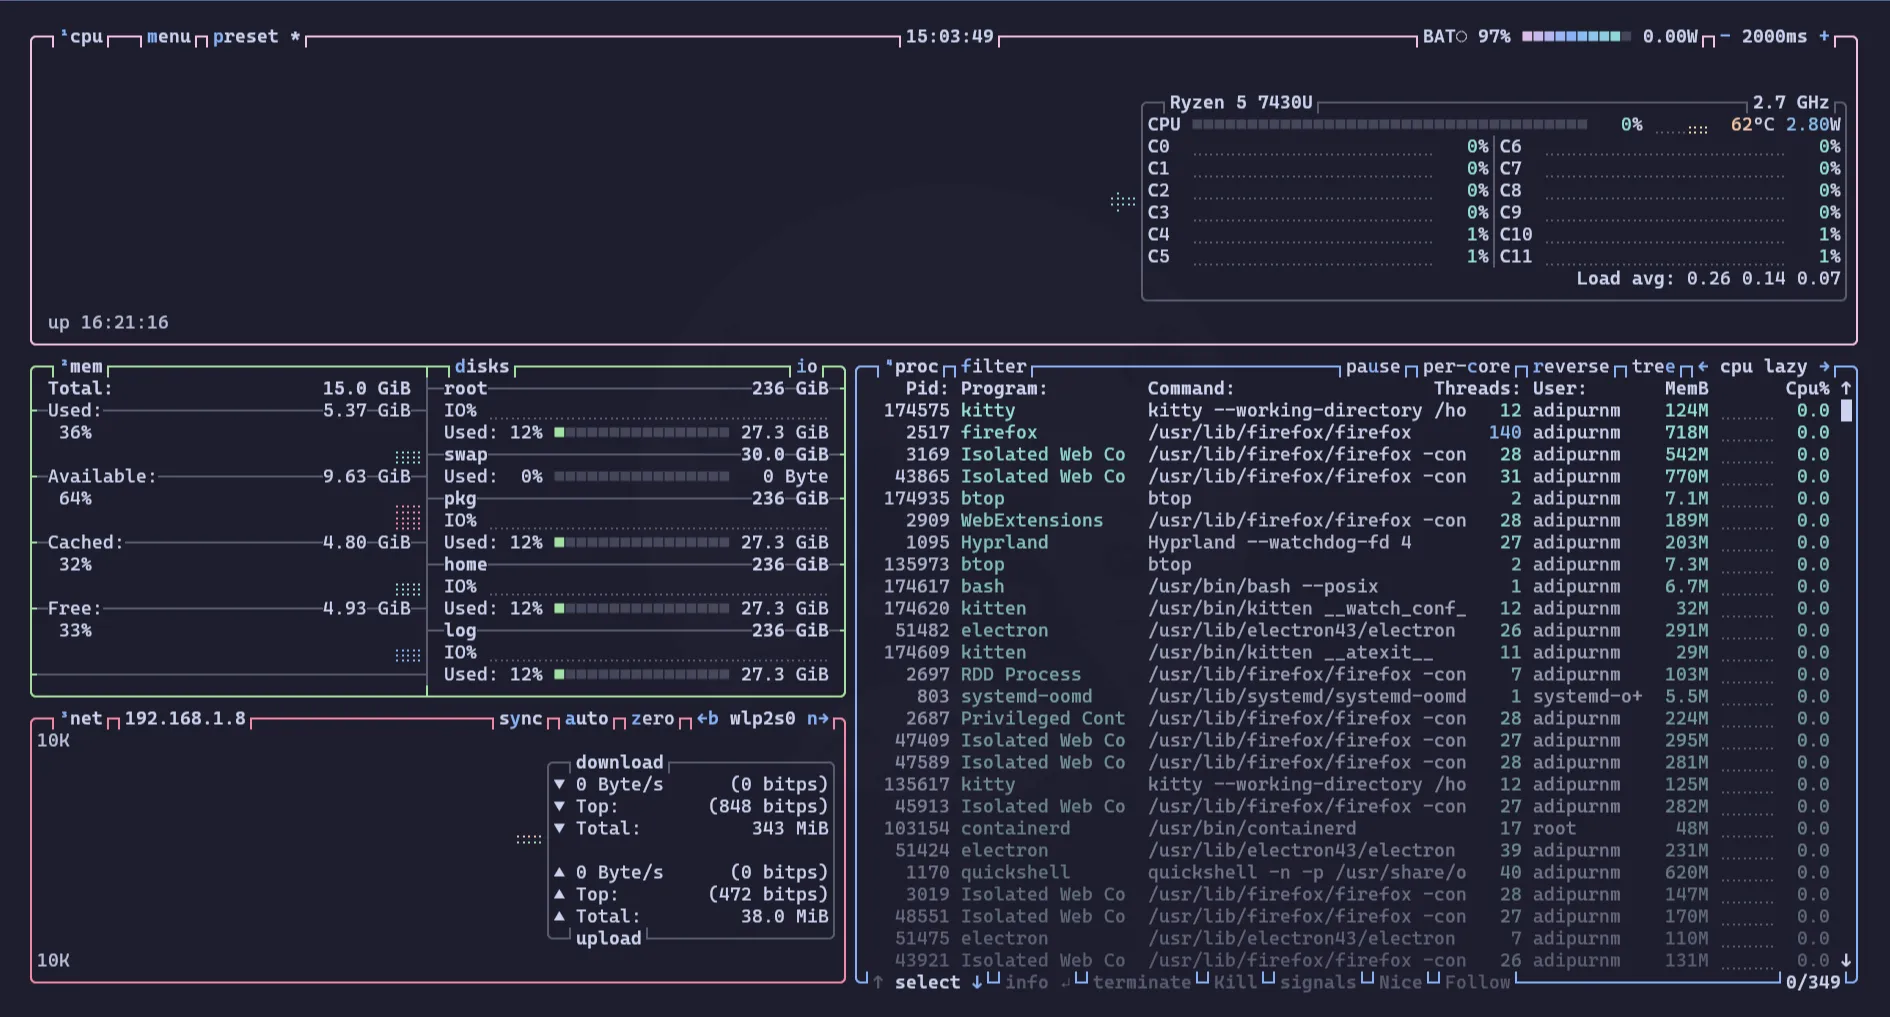Click the Threads column header
Image resolution: width=1890 pixels, height=1017 pixels.
[x=1477, y=388]
